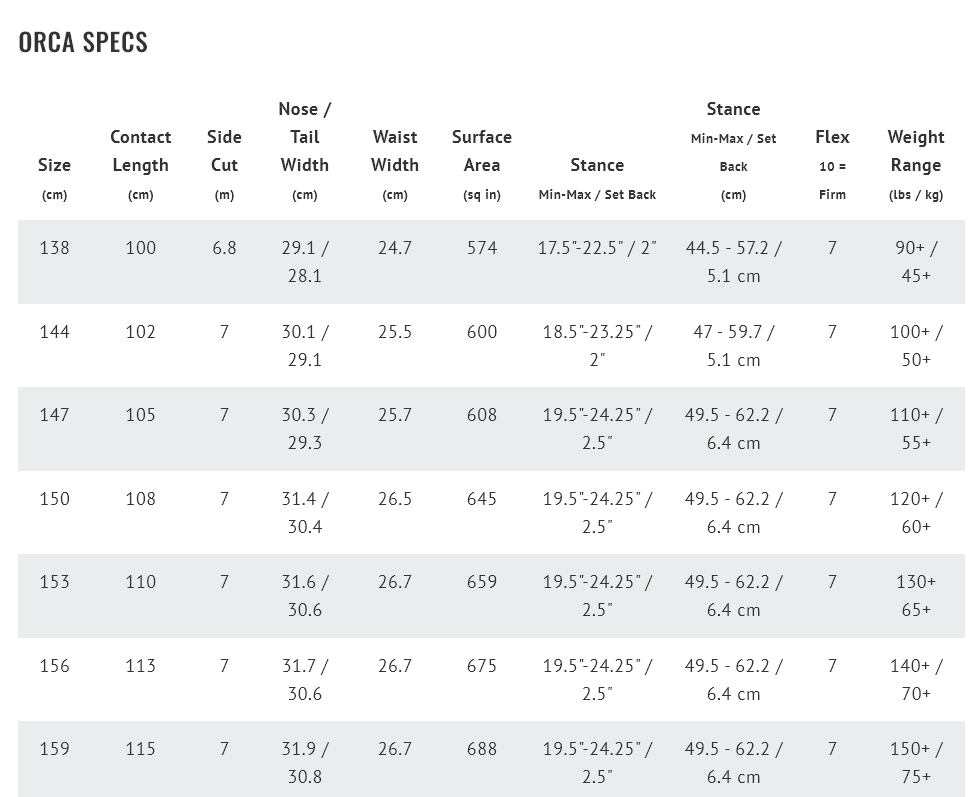Click the 144 size row
980x797 pixels.
point(491,346)
